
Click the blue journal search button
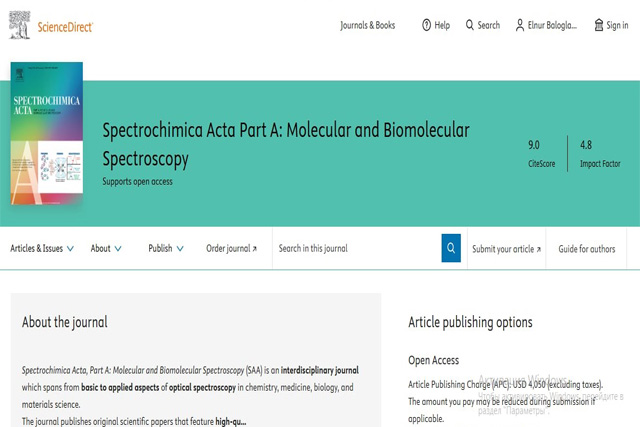[451, 248]
